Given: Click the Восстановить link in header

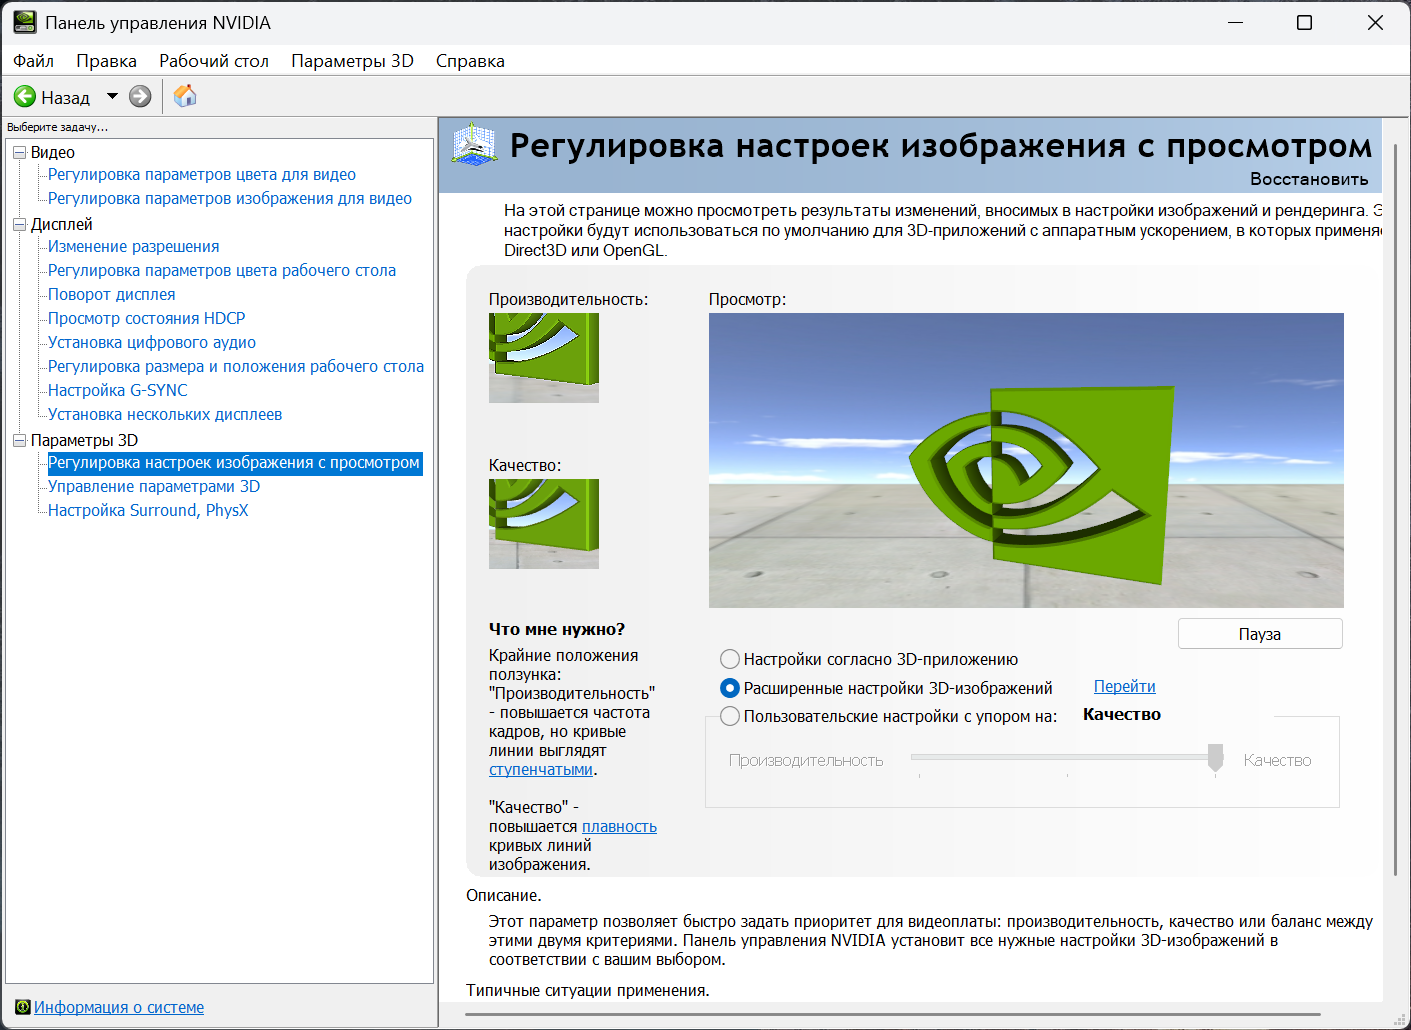Looking at the screenshot, I should (1309, 179).
